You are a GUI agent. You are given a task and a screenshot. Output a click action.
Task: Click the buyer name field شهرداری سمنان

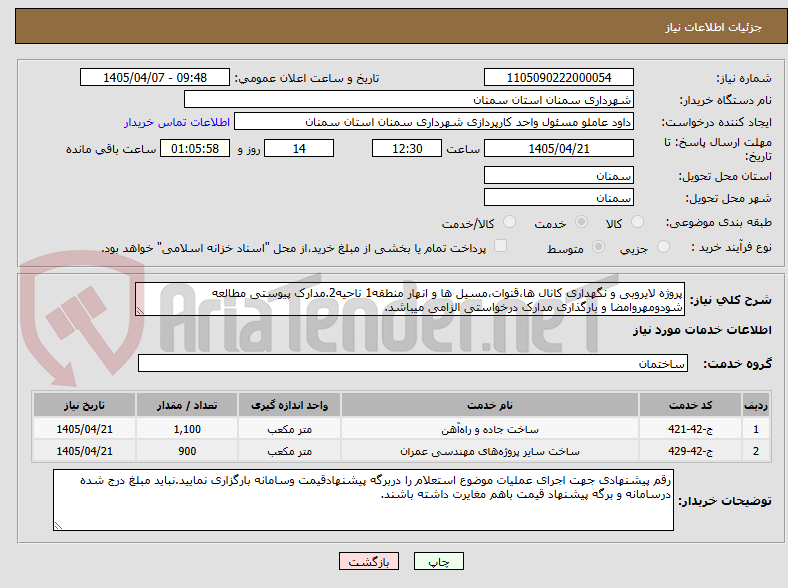[409, 100]
